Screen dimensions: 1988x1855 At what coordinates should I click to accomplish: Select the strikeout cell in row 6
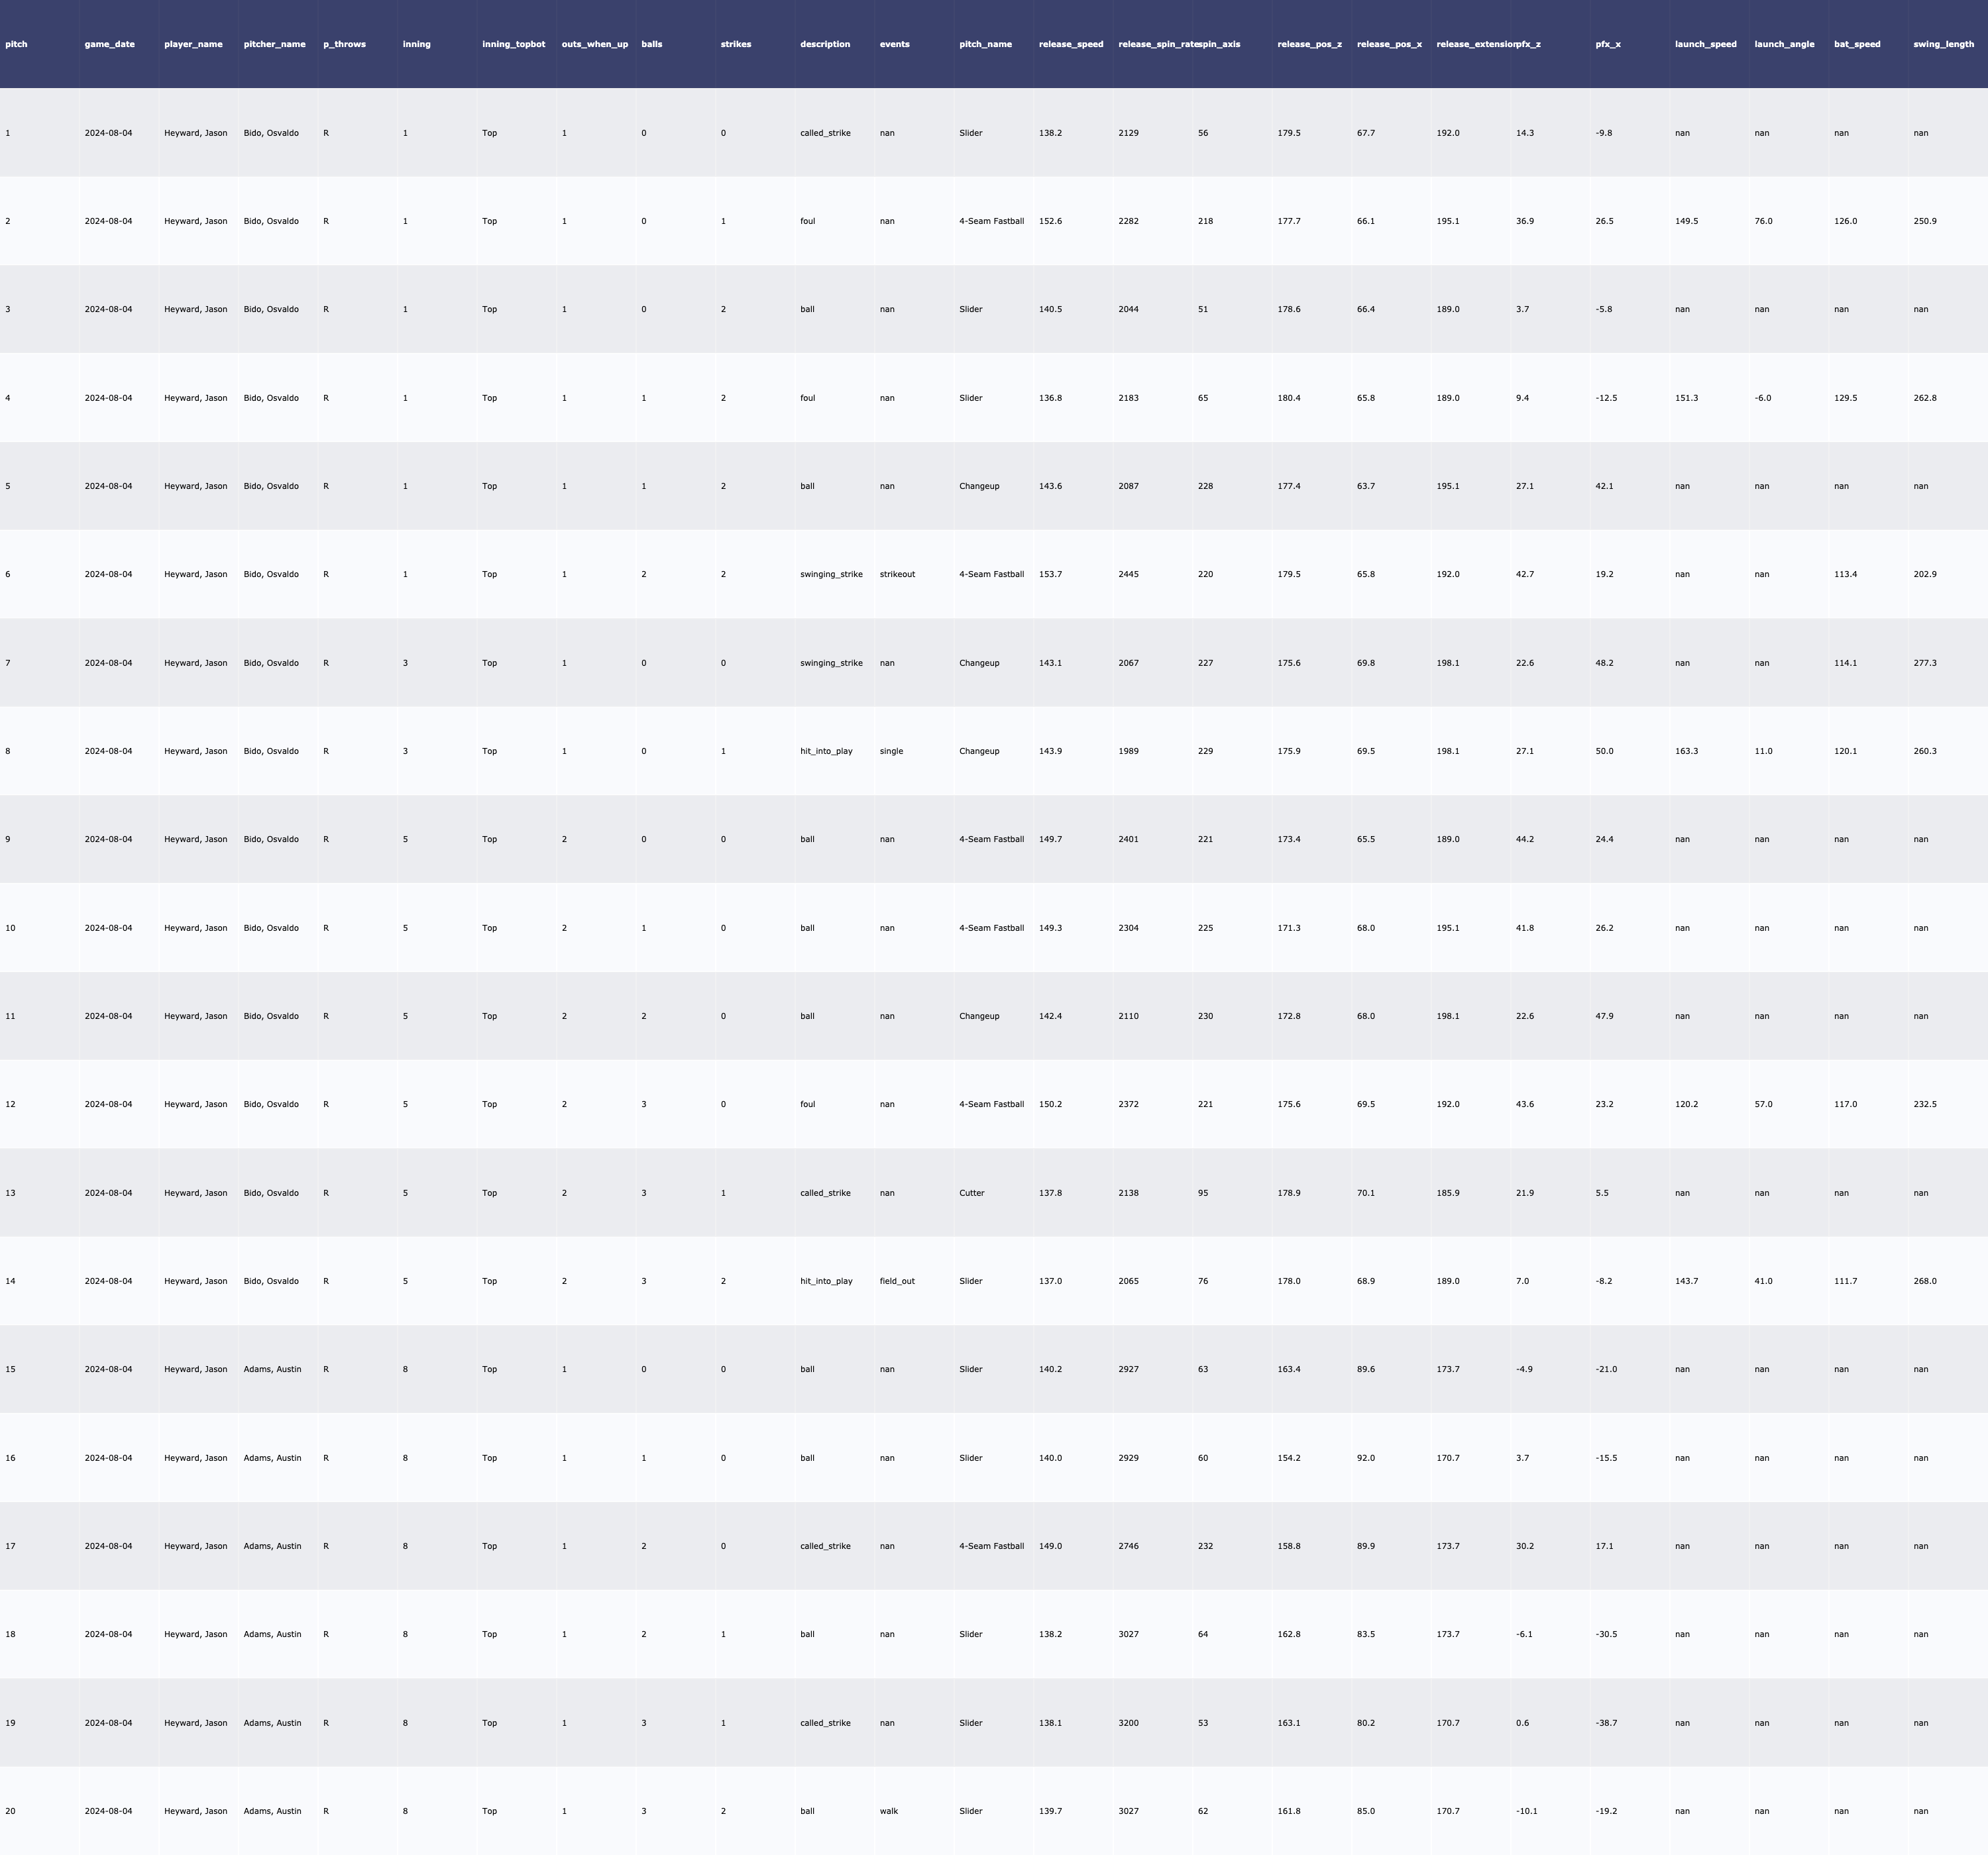[x=897, y=574]
